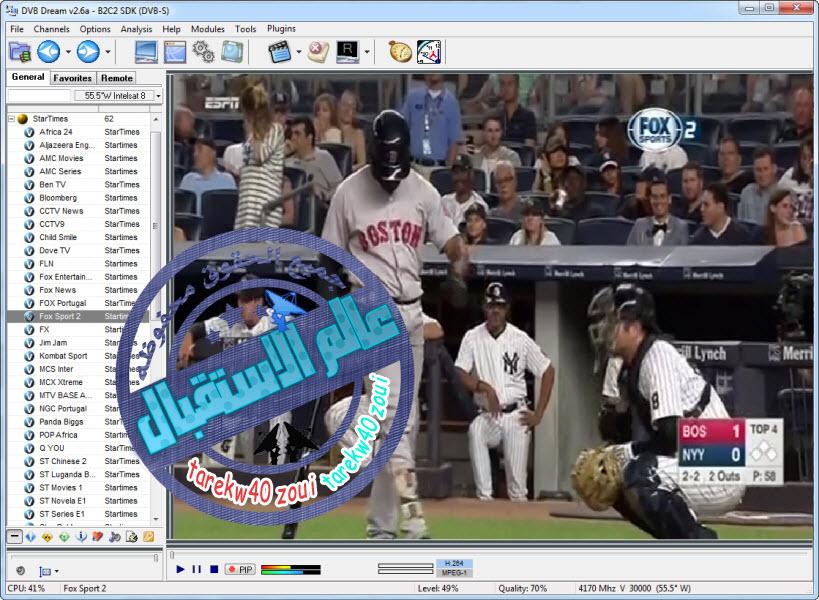
Task: Open the Plugins menu
Action: (x=282, y=29)
